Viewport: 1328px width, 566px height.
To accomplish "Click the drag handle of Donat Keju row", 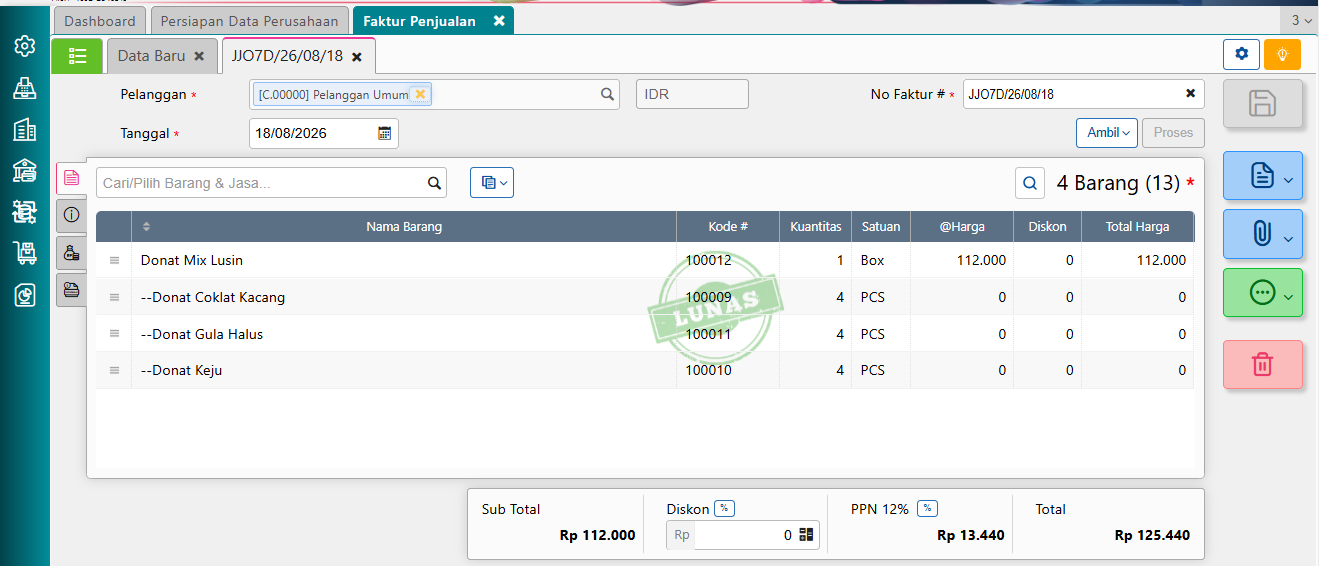I will click(x=114, y=370).
